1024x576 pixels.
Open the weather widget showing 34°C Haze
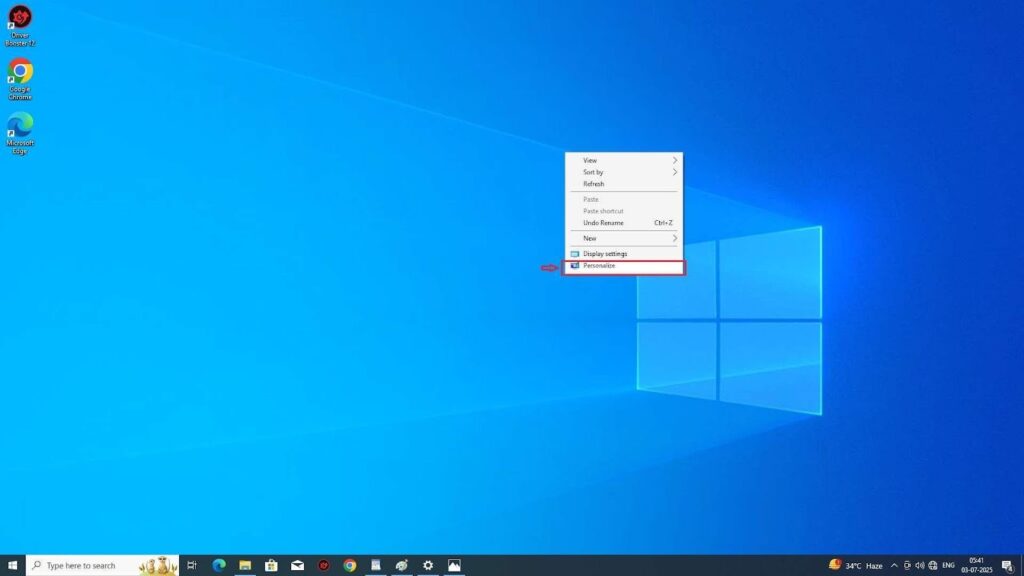tap(856, 565)
